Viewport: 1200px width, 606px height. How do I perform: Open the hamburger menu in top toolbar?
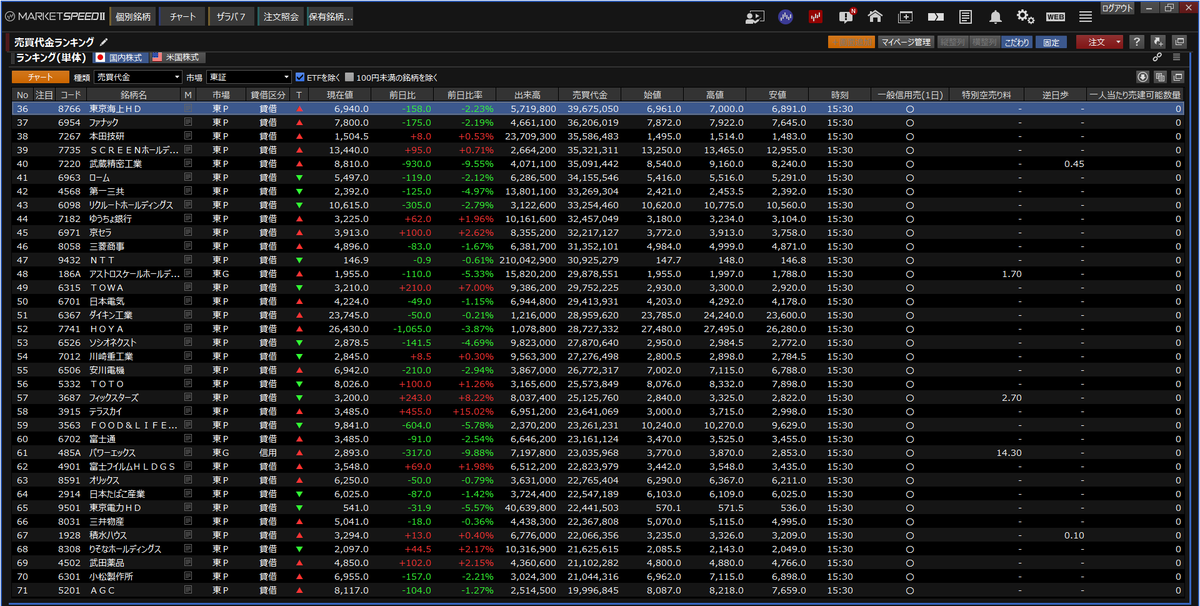click(x=1086, y=17)
